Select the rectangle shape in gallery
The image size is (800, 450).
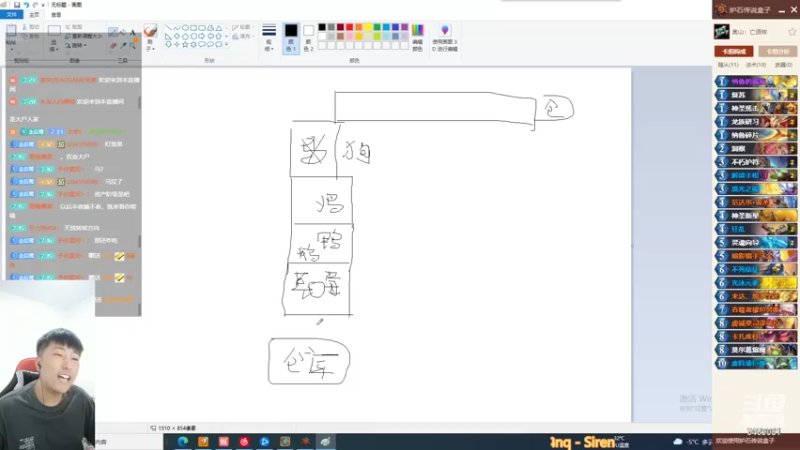(x=193, y=28)
